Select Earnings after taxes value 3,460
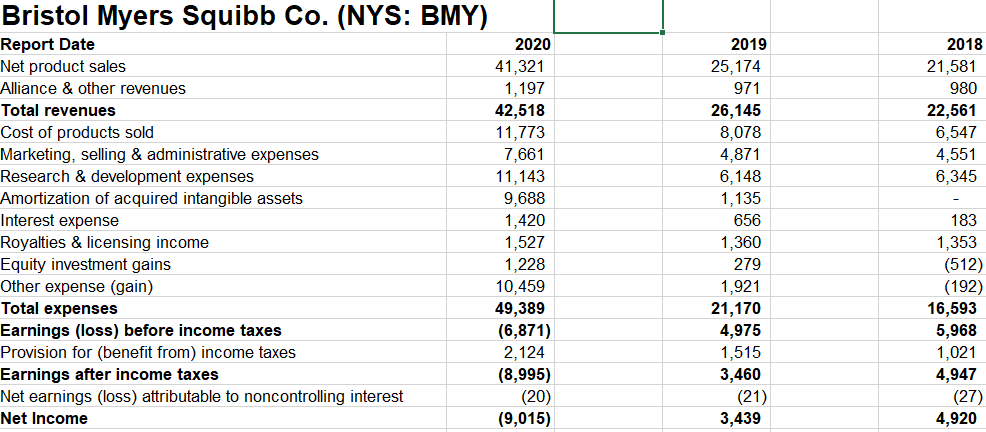The width and height of the screenshot is (986, 432). (743, 375)
